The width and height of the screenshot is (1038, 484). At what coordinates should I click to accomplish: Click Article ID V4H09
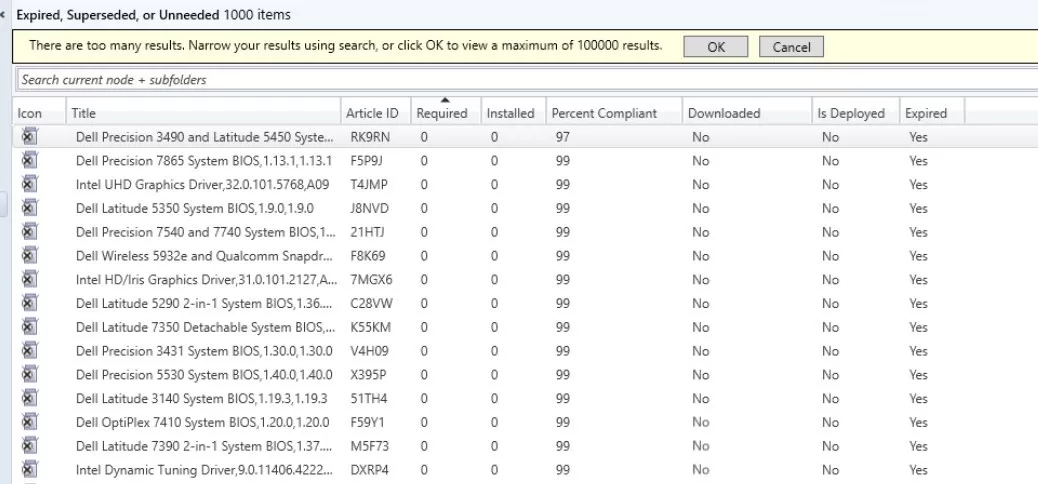pos(369,352)
